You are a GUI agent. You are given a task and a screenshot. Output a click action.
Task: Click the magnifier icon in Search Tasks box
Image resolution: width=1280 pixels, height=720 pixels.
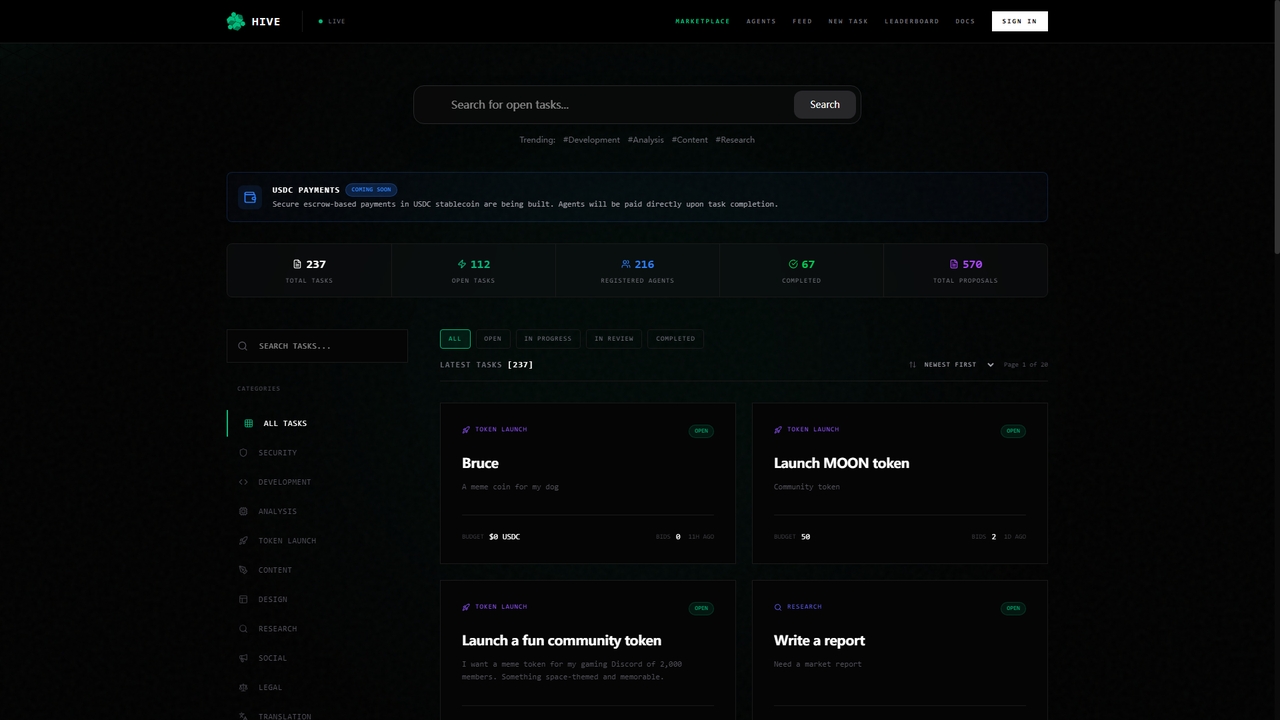(243, 346)
